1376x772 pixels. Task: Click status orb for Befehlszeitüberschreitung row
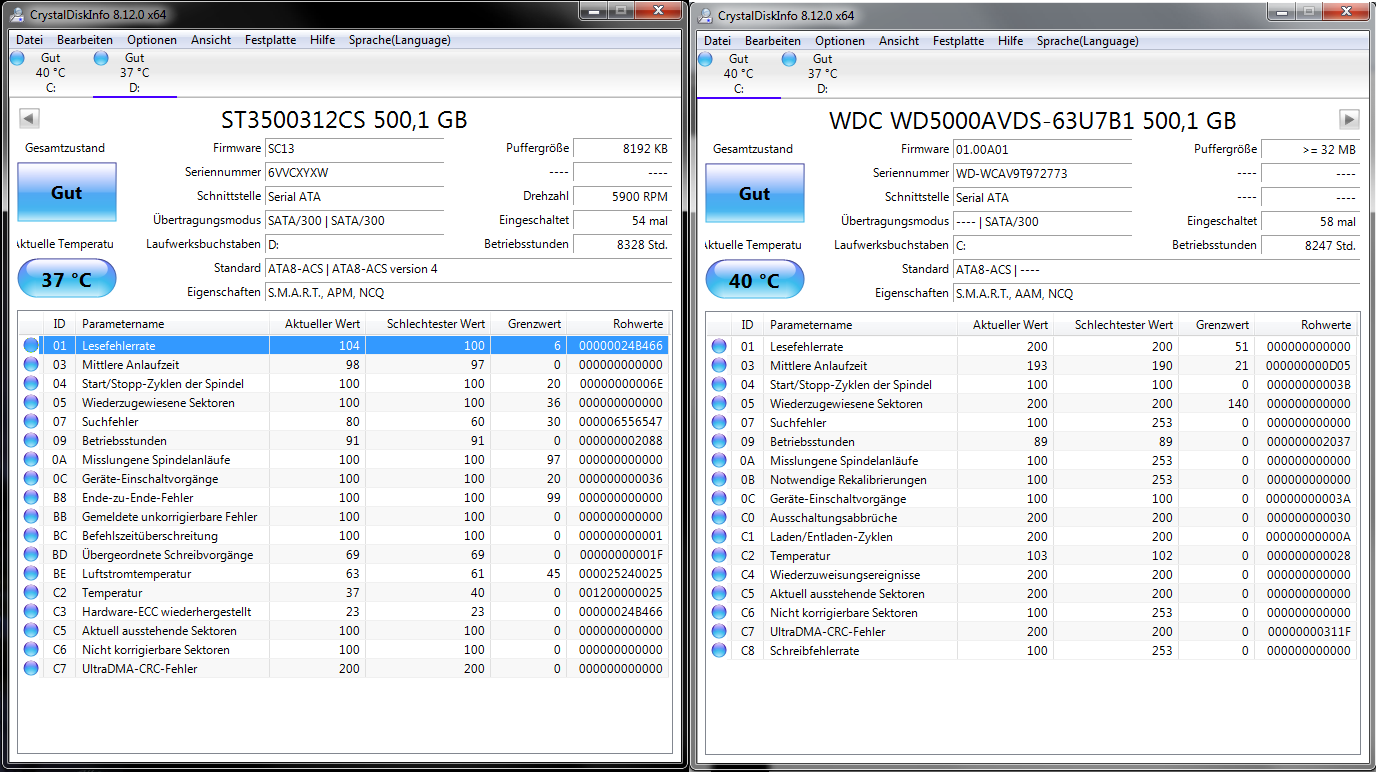pyautogui.click(x=31, y=536)
